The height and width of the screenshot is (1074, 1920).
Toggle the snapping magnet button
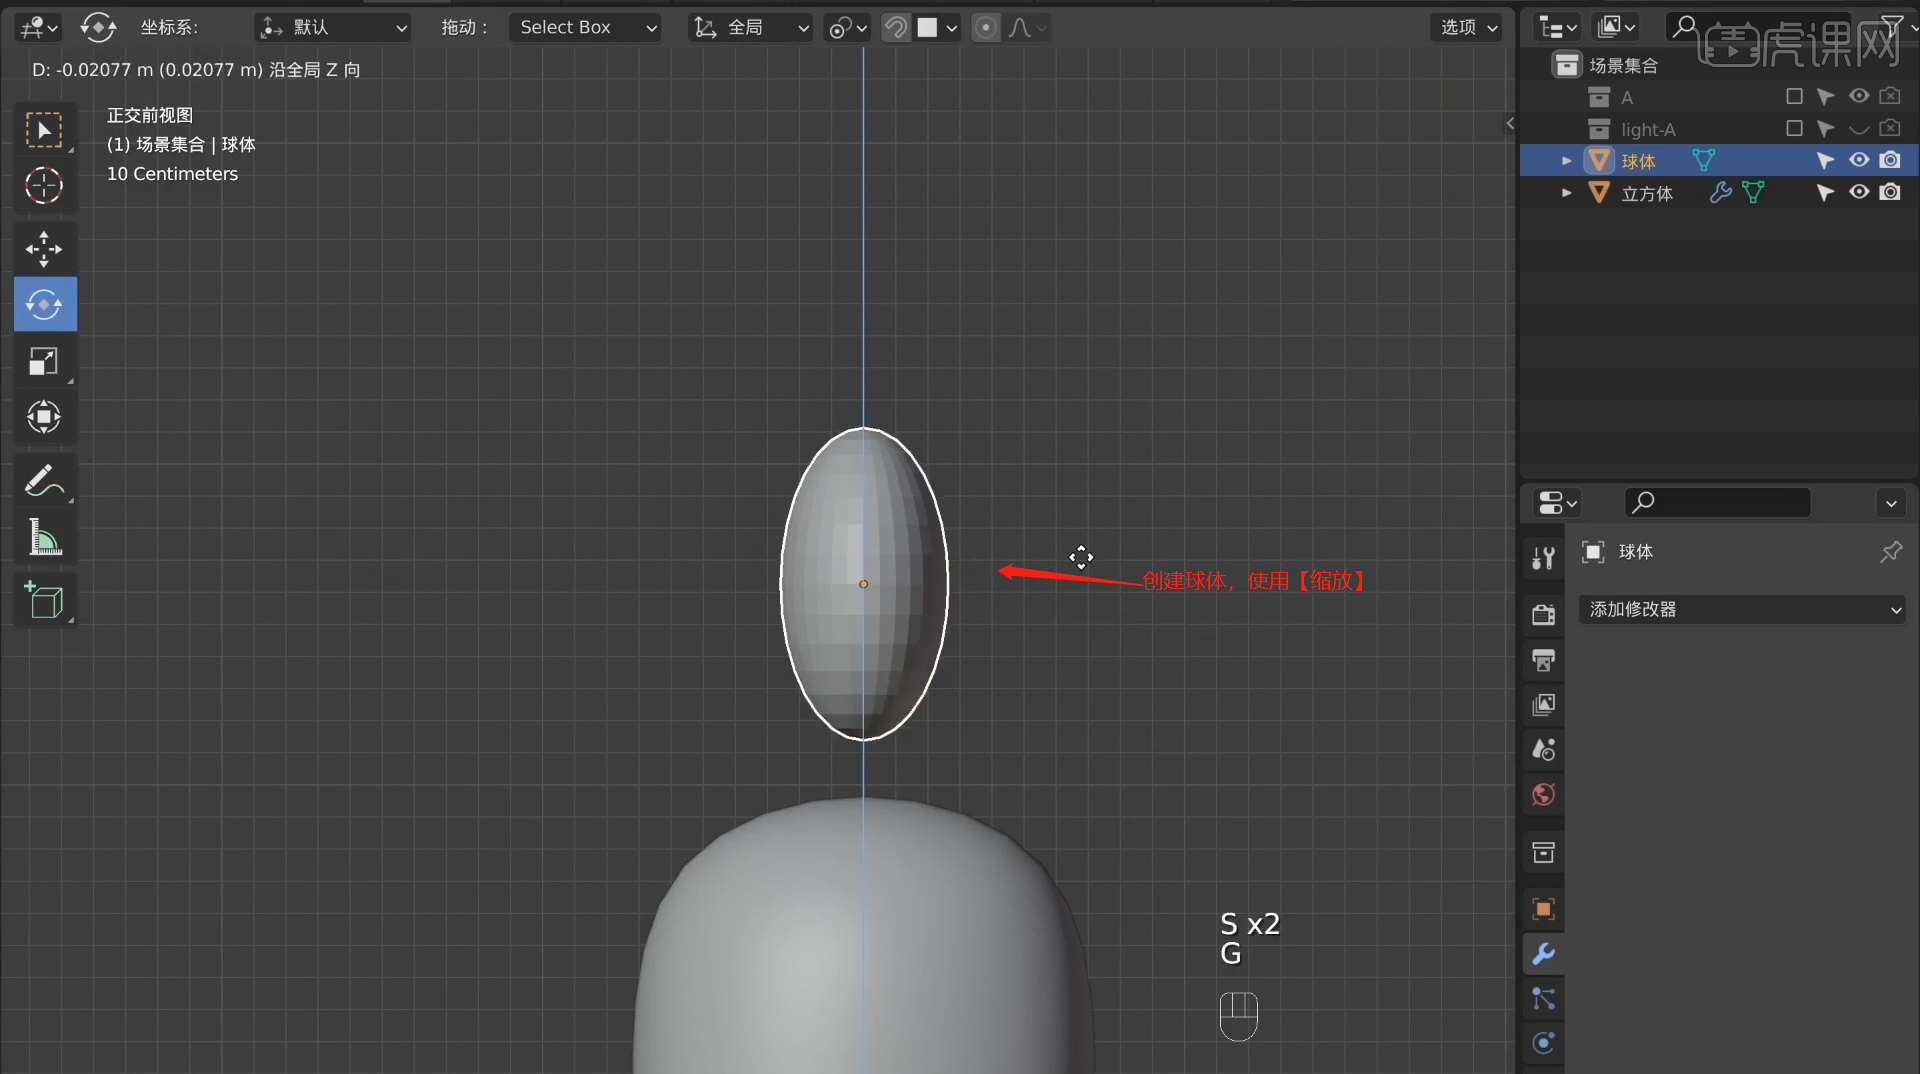coord(896,28)
